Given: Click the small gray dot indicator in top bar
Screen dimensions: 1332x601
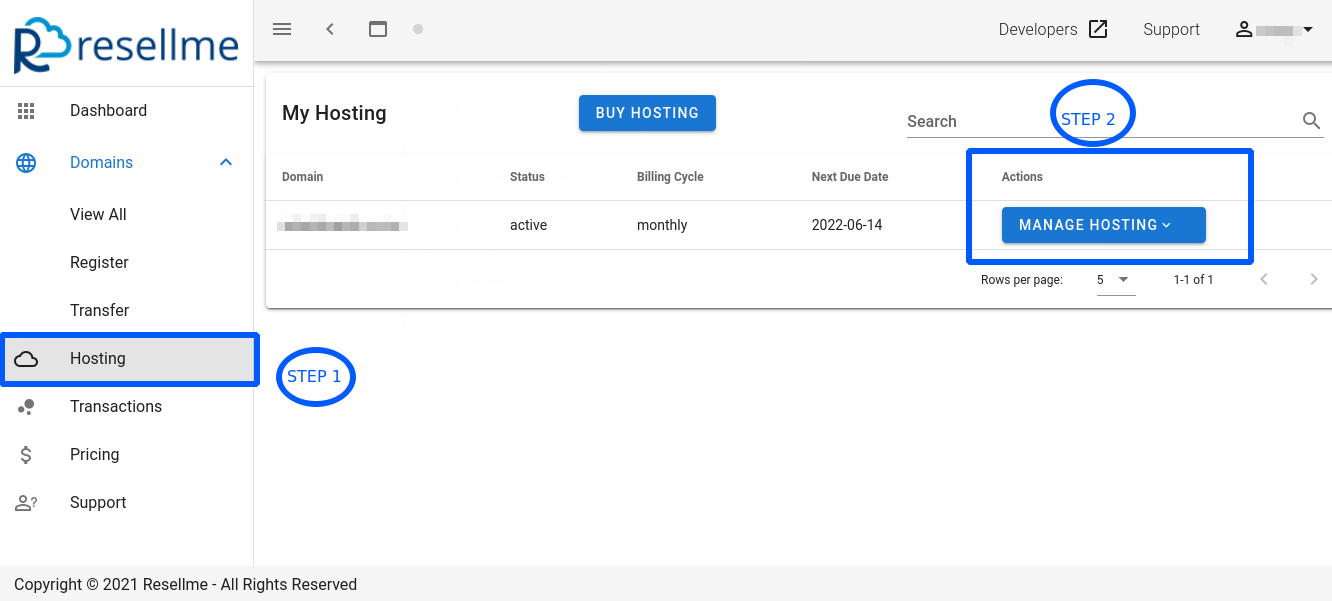Looking at the screenshot, I should (418, 29).
